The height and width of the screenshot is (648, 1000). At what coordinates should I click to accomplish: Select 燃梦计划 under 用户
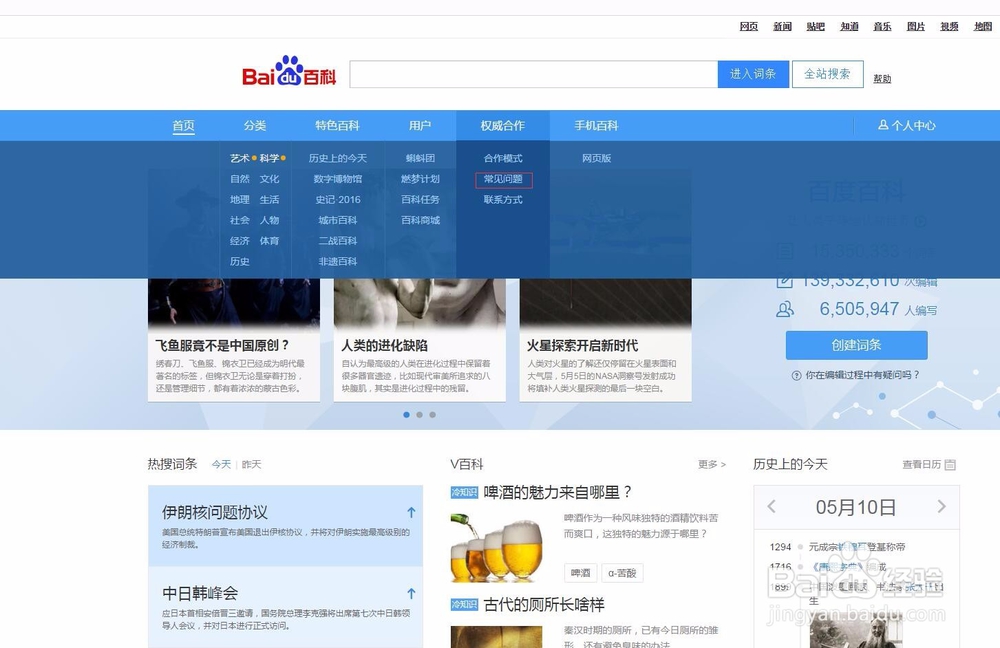tap(420, 179)
